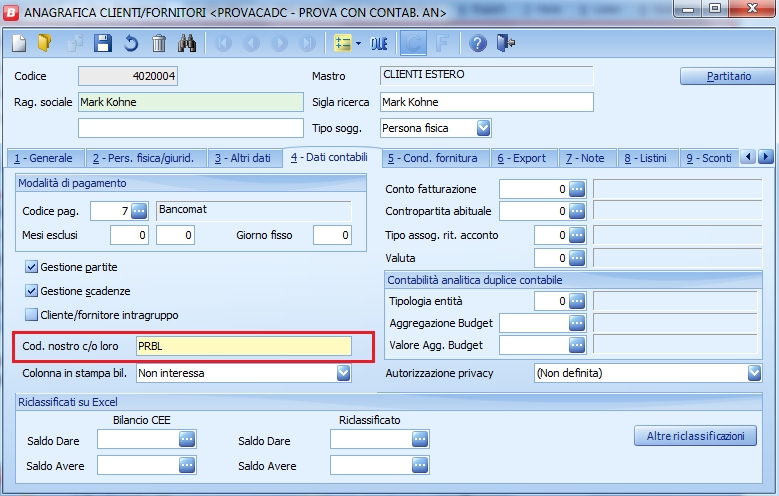Screen dimensions: 779x496
Task: Go to next record navigation icon
Action: [279, 43]
